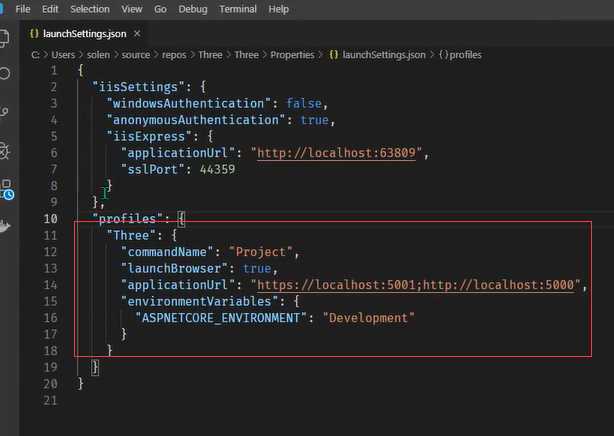Open the Help menu
Screen dimensions: 614x436
[278, 9]
